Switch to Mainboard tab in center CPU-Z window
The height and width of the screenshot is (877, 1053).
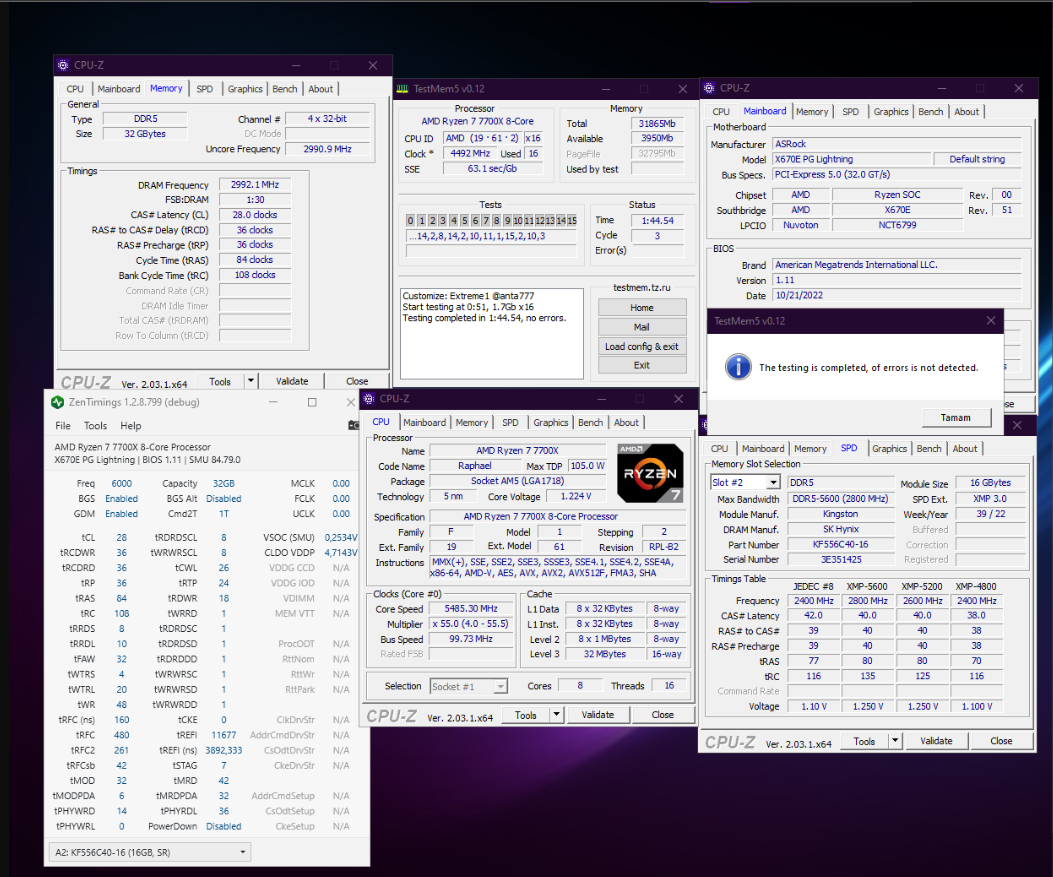(424, 422)
